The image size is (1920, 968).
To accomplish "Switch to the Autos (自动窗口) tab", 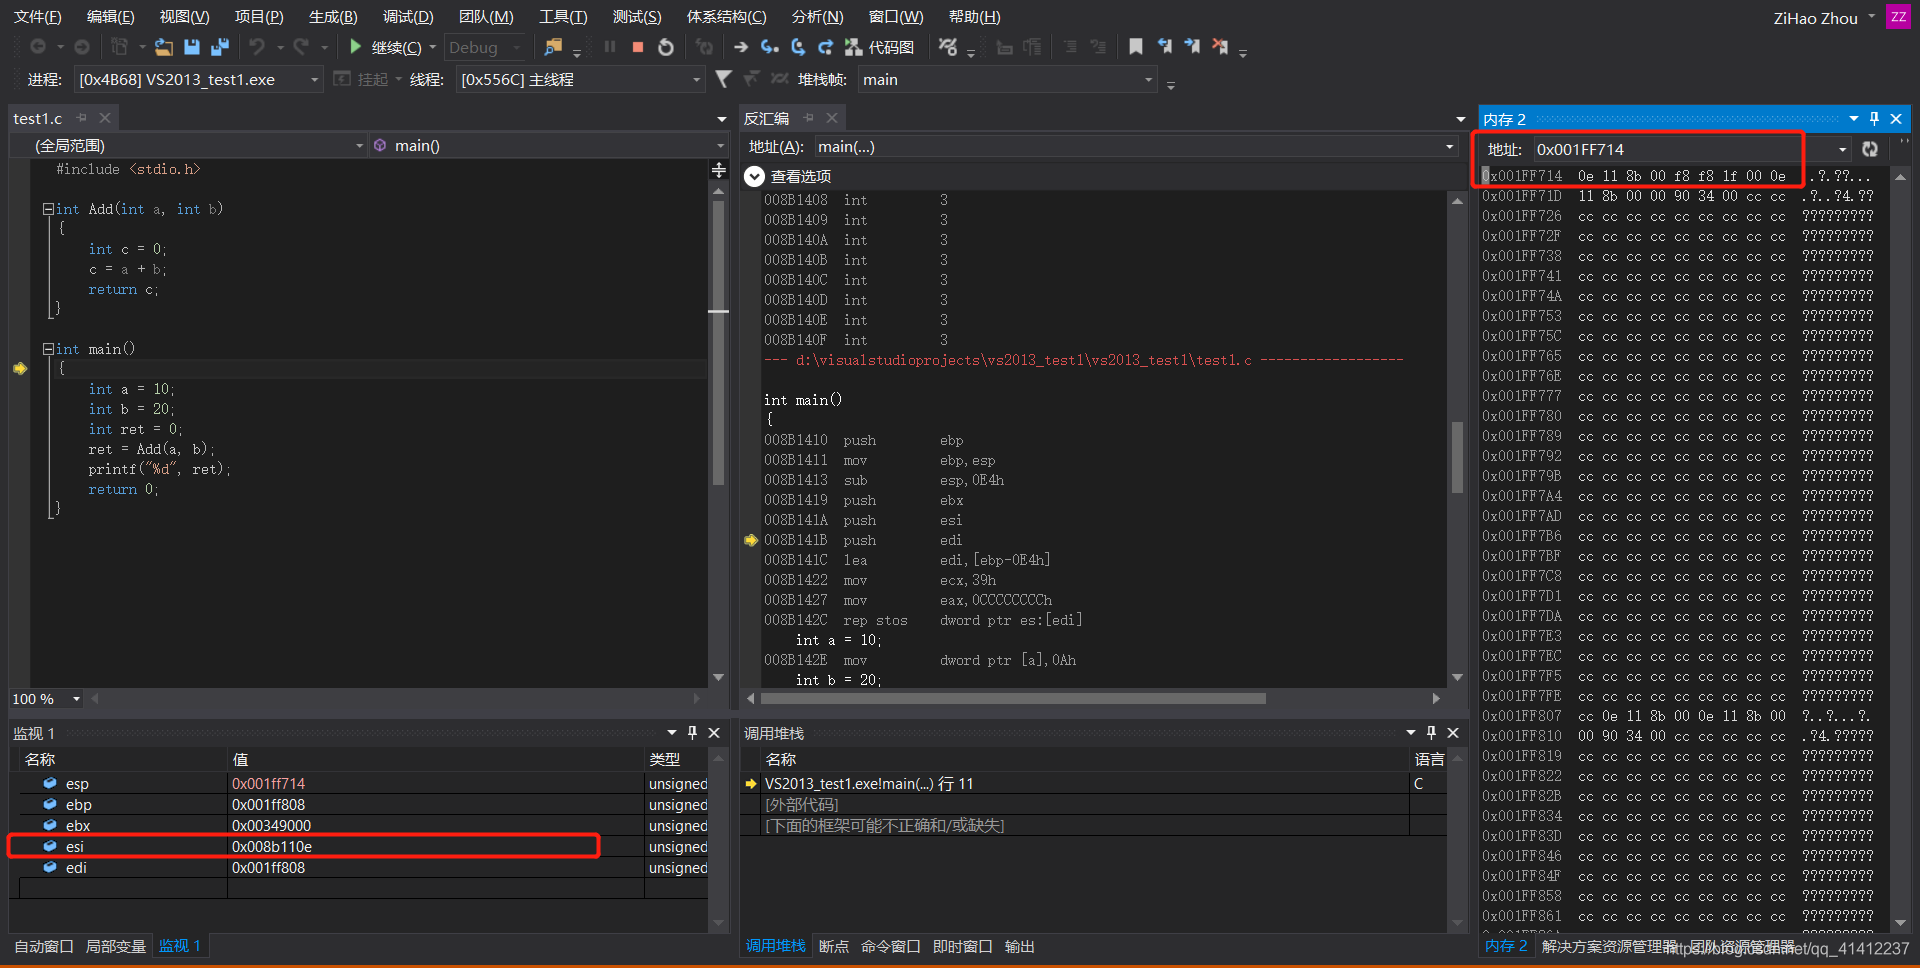I will pyautogui.click(x=44, y=946).
